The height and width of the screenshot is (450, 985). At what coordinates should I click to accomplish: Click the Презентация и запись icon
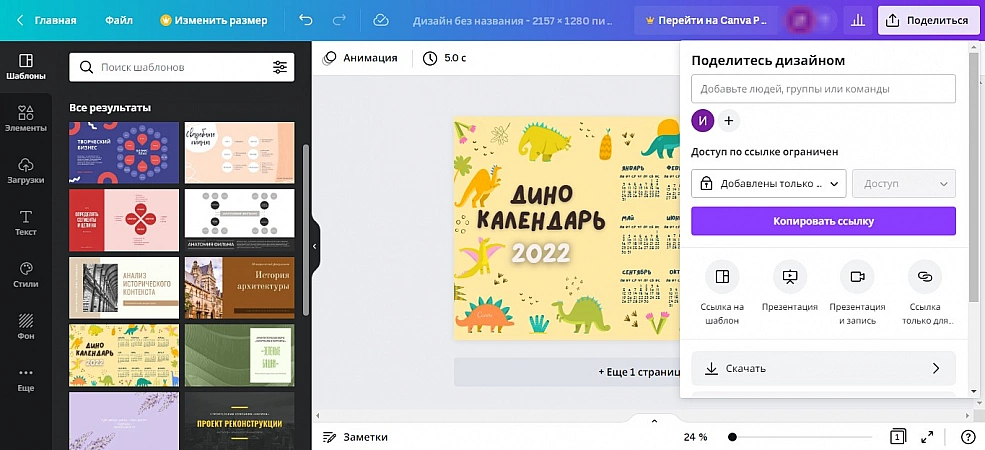(857, 277)
